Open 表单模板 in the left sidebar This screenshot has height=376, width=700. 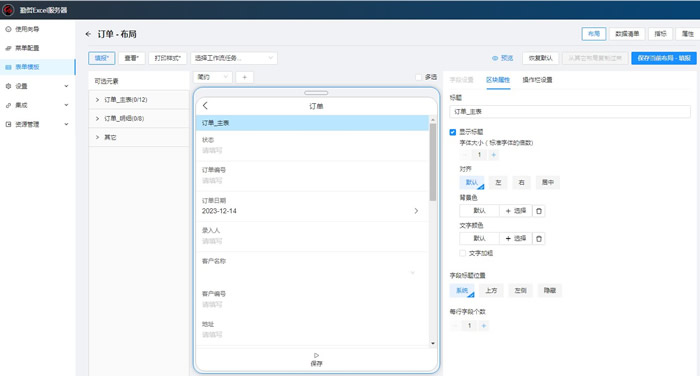coord(38,67)
